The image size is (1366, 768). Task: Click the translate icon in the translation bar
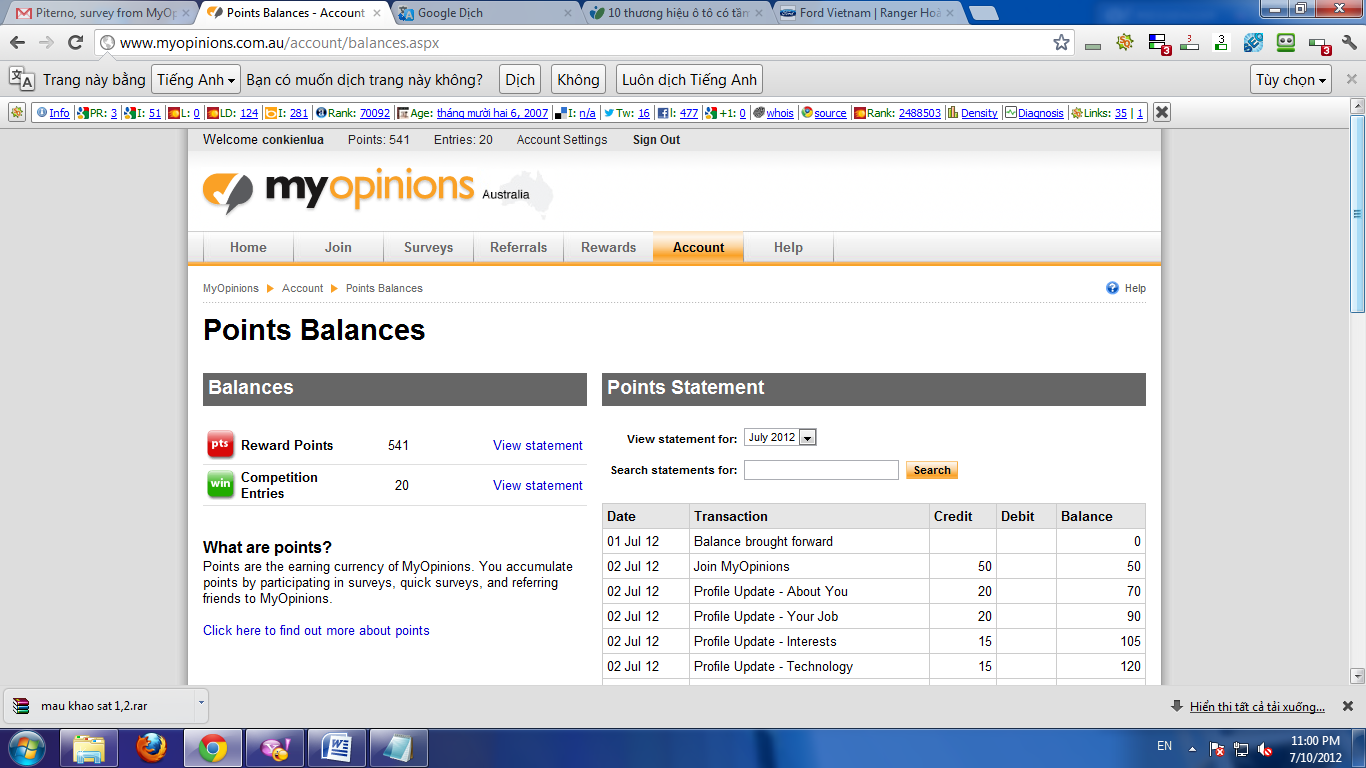tap(22, 80)
